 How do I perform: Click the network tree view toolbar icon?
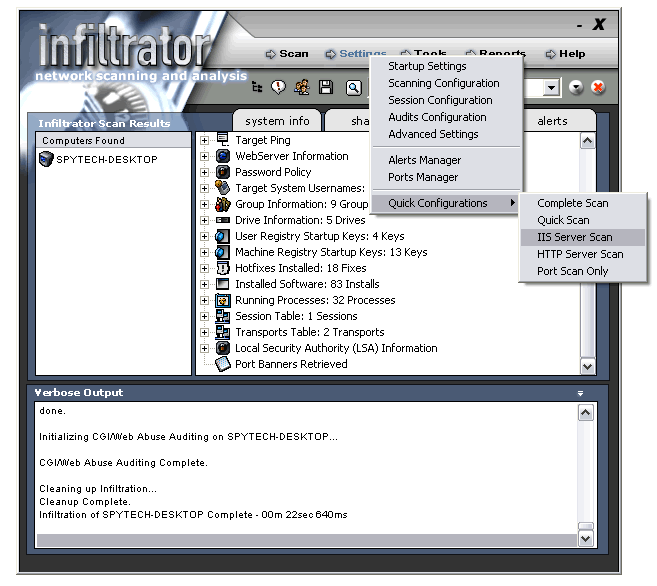(x=257, y=87)
